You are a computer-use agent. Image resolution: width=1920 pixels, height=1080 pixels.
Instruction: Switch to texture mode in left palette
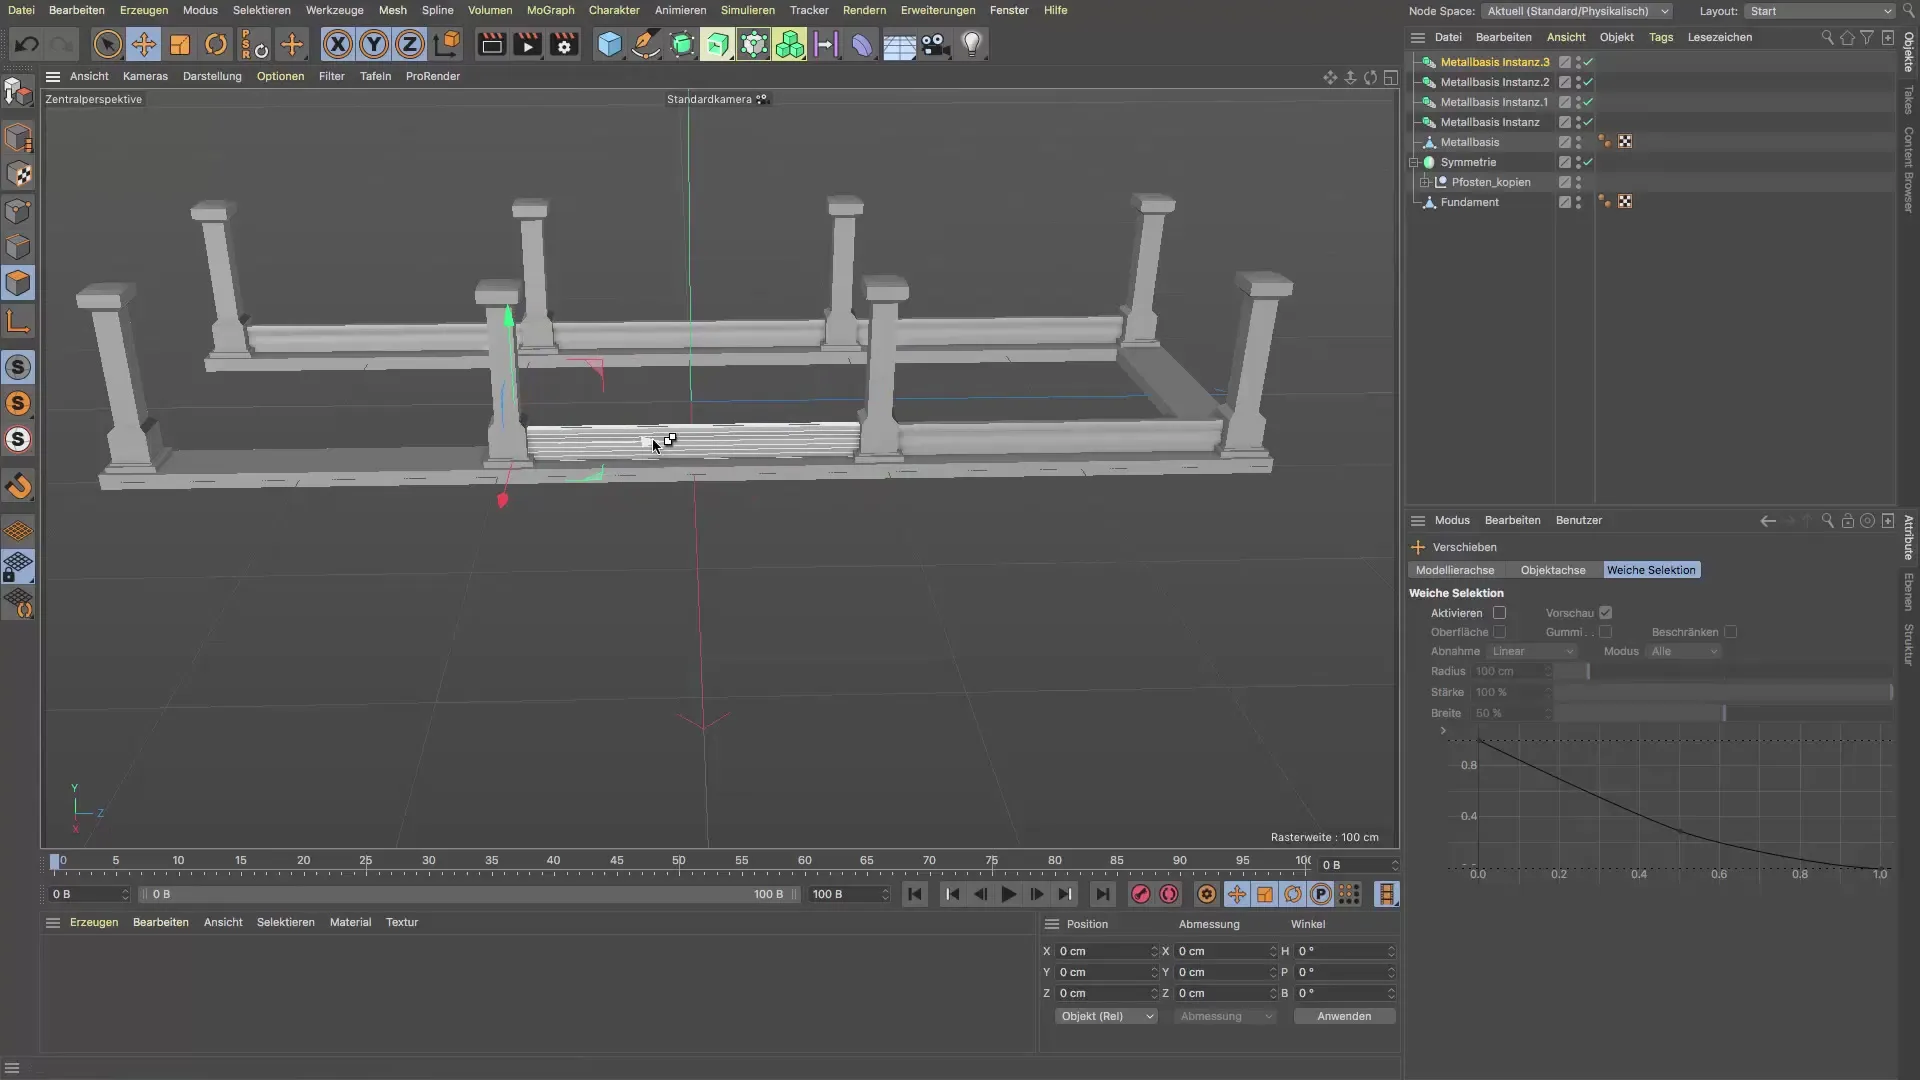click(18, 174)
